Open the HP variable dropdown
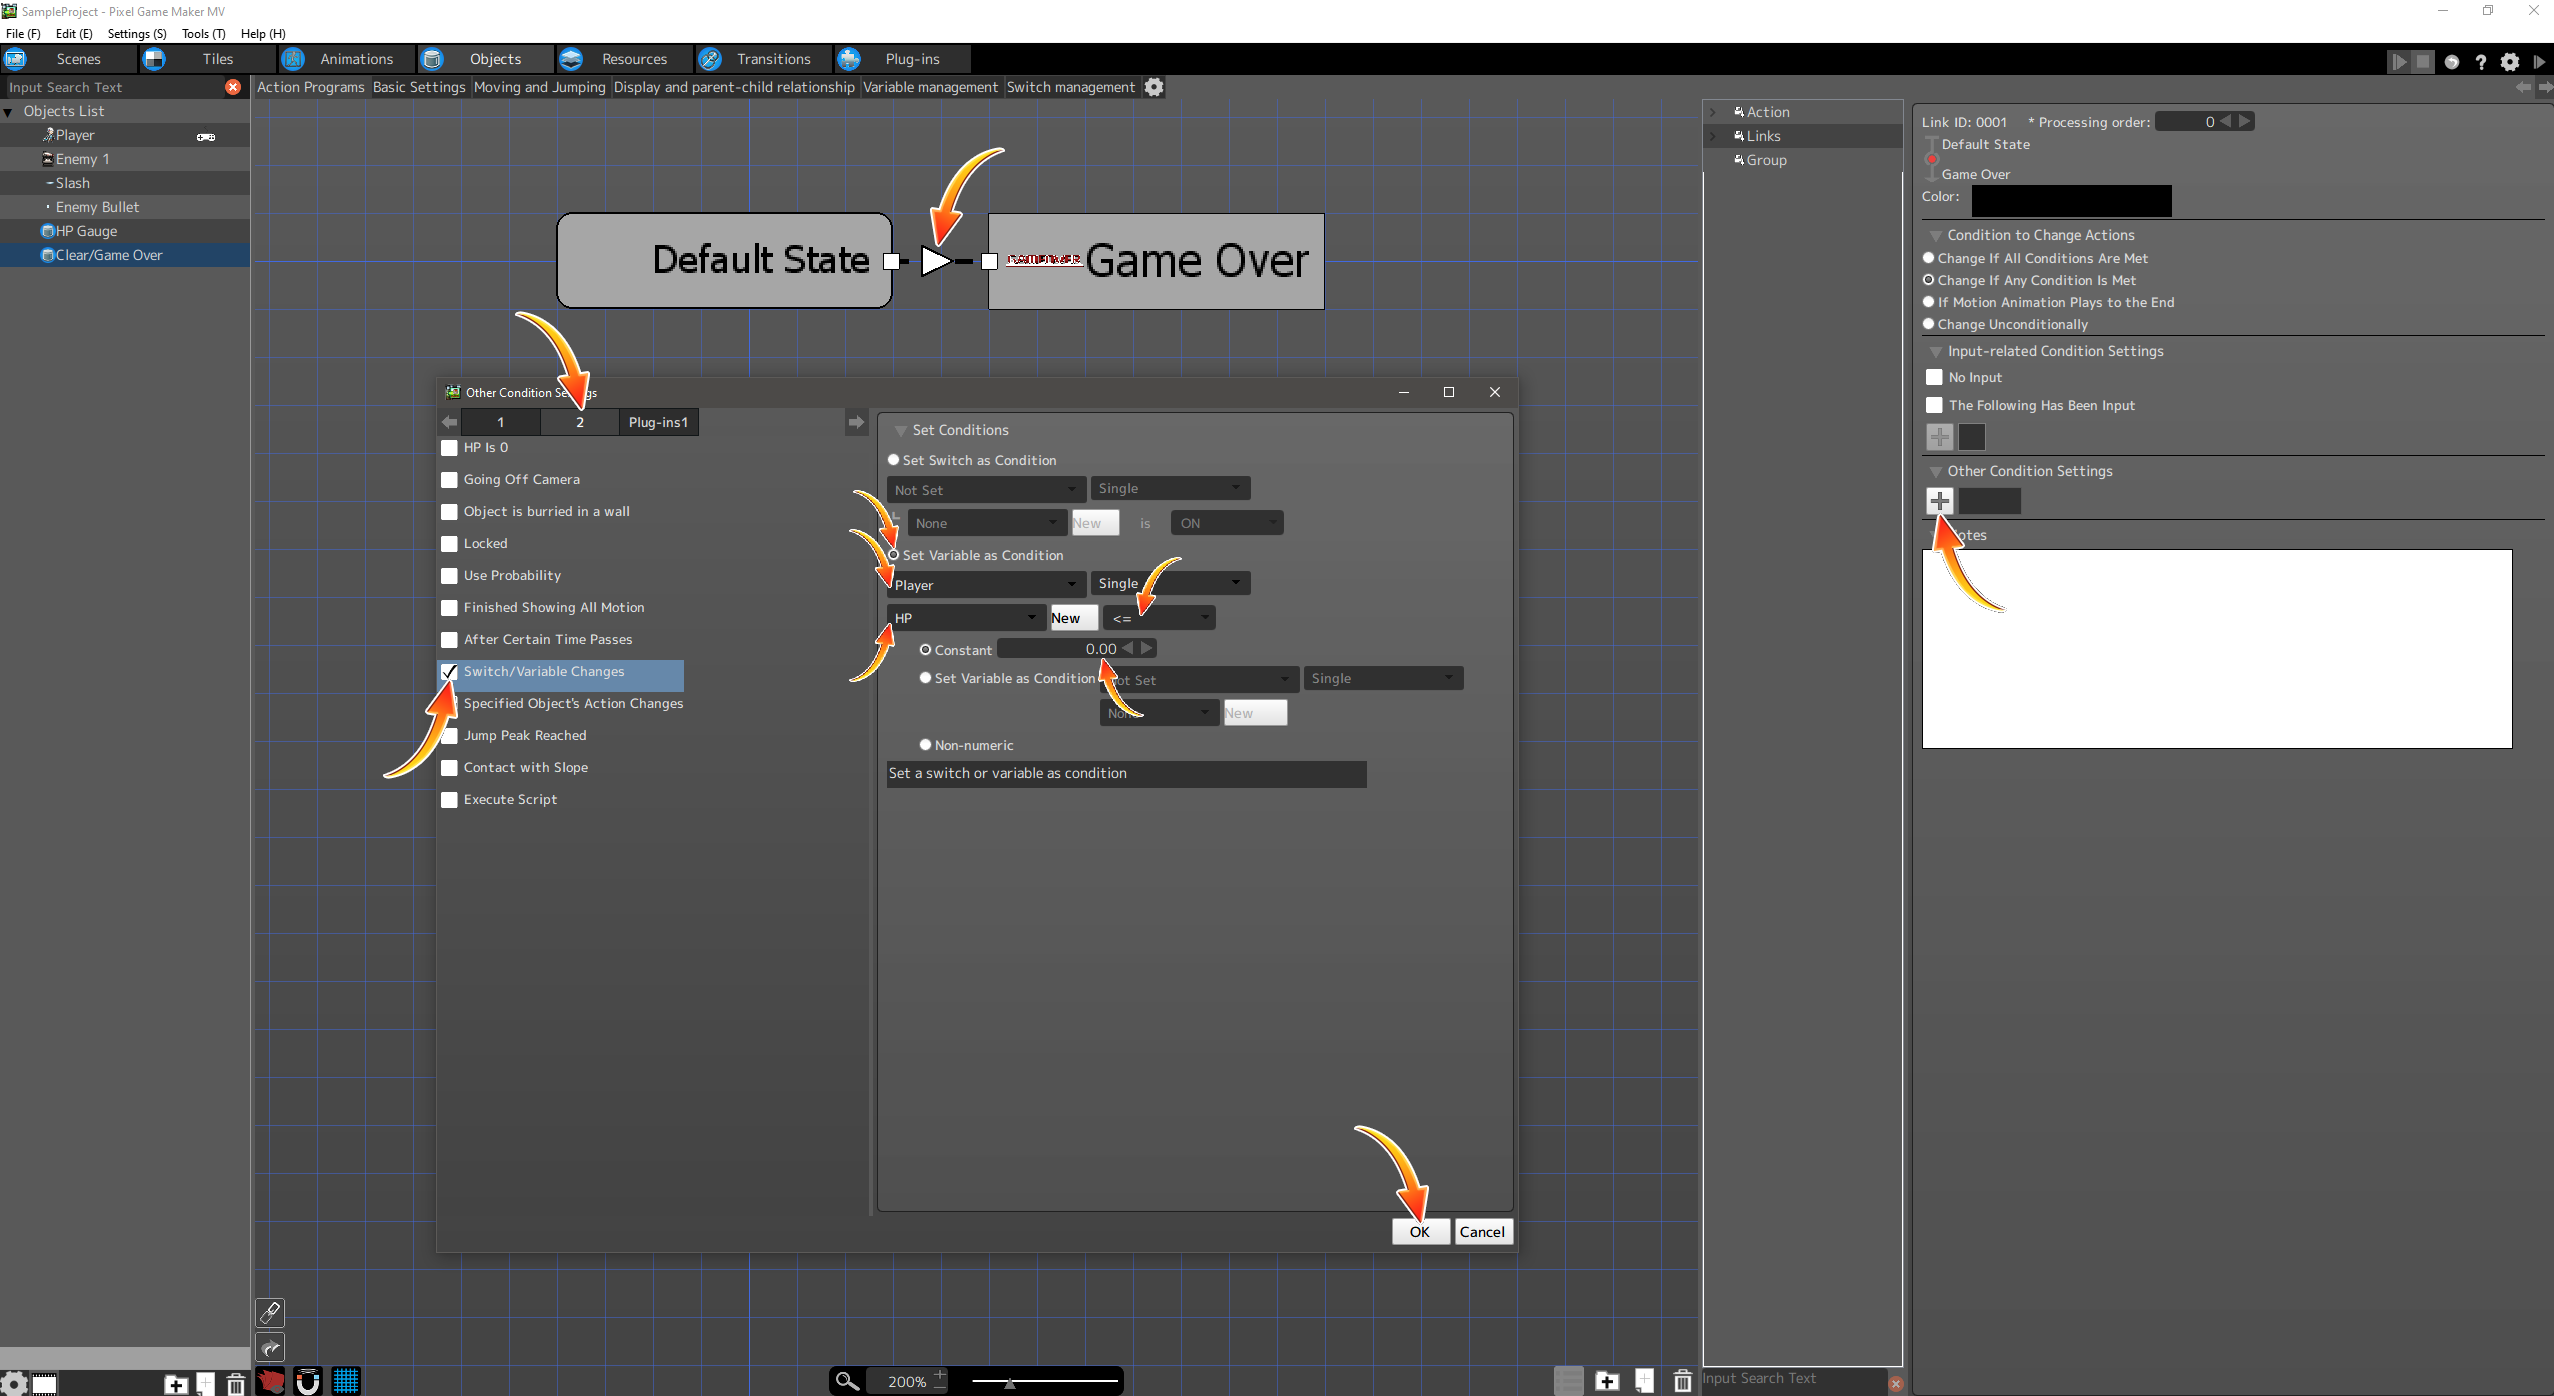Image resolution: width=2554 pixels, height=1396 pixels. pos(965,618)
